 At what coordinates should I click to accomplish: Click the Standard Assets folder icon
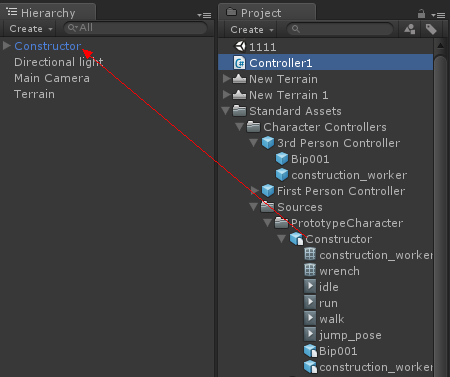click(239, 111)
